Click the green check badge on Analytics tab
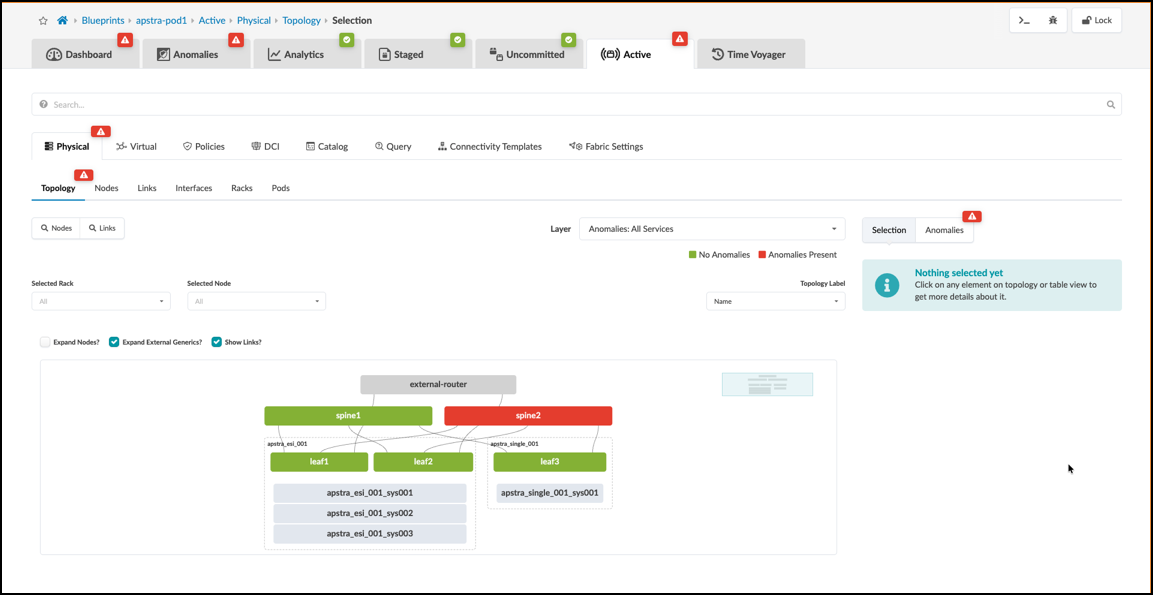 coord(347,40)
